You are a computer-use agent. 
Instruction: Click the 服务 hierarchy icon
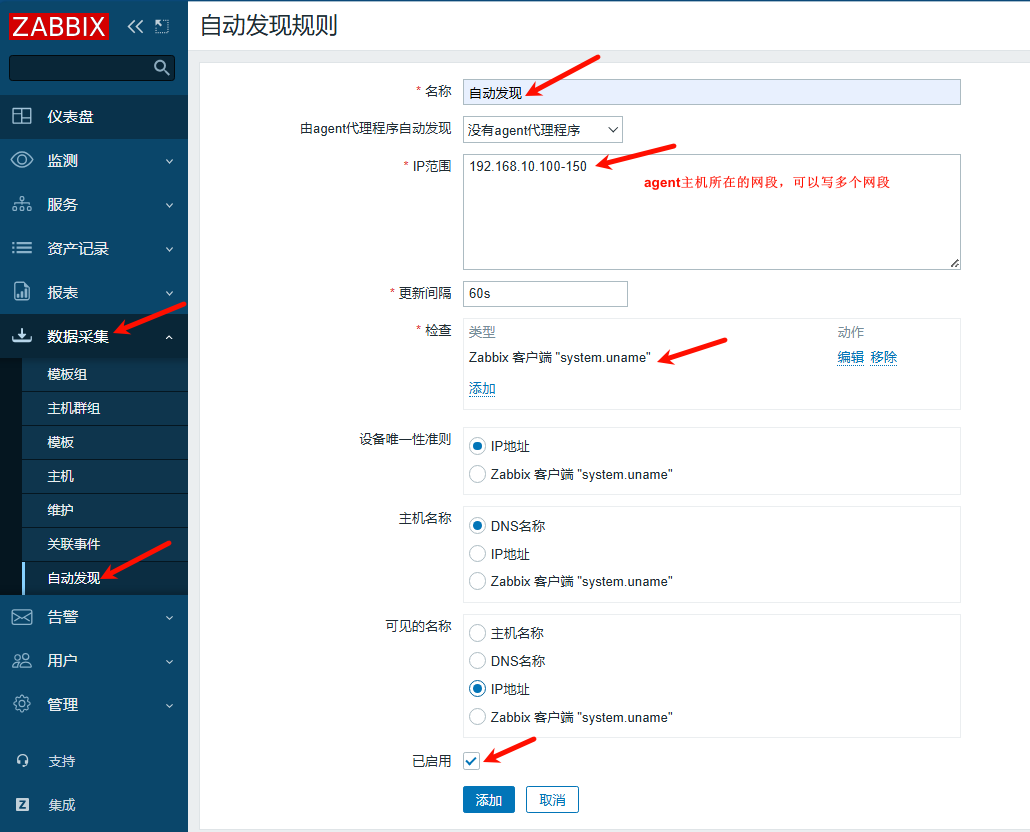click(22, 204)
